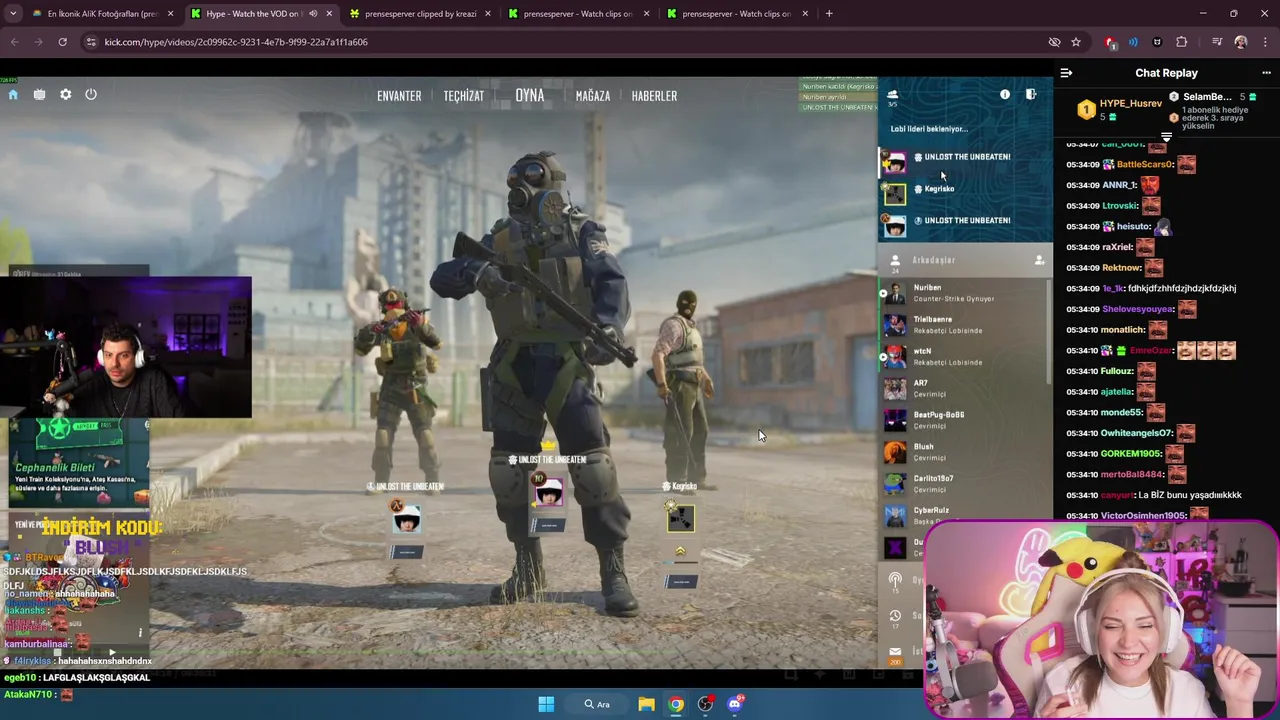Select friend BeatPug-BoB6 in the list
The width and height of the screenshot is (1280, 720).
(x=965, y=420)
